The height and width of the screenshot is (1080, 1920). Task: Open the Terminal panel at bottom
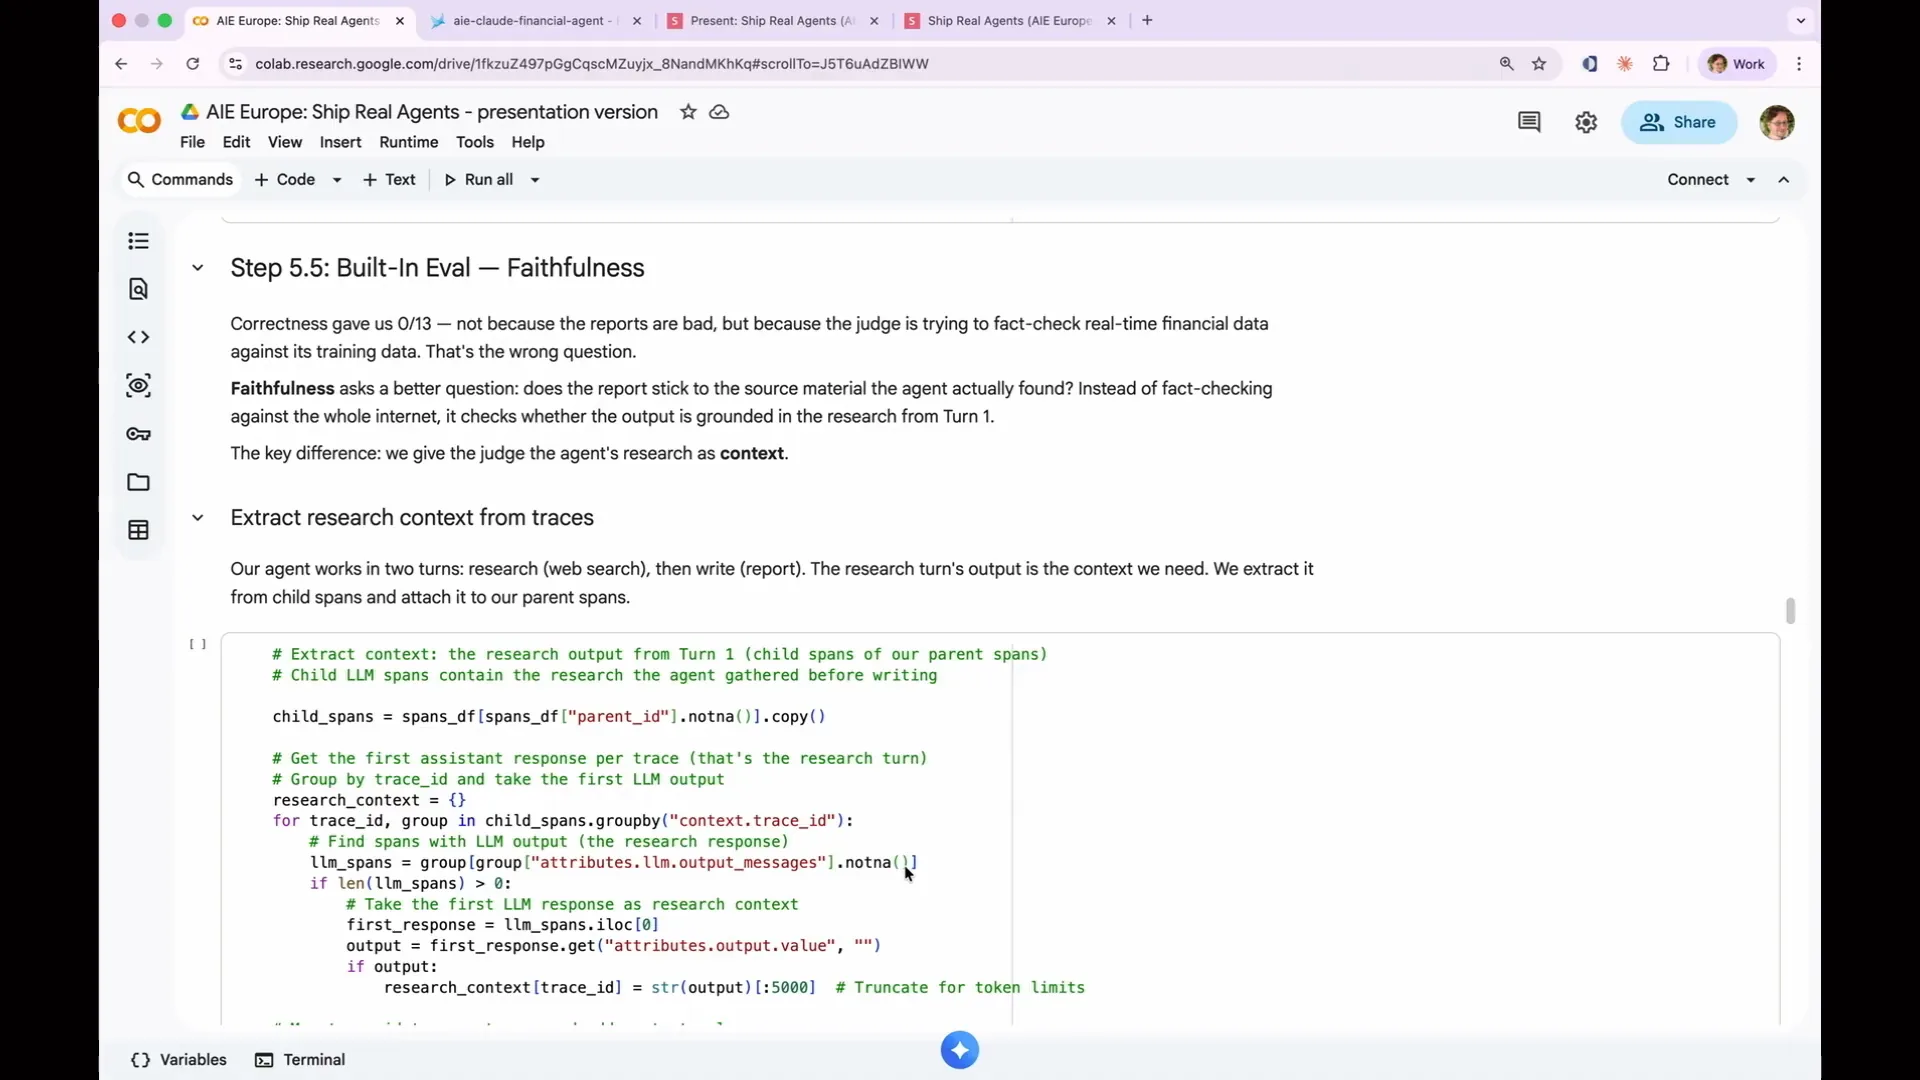pos(300,1060)
